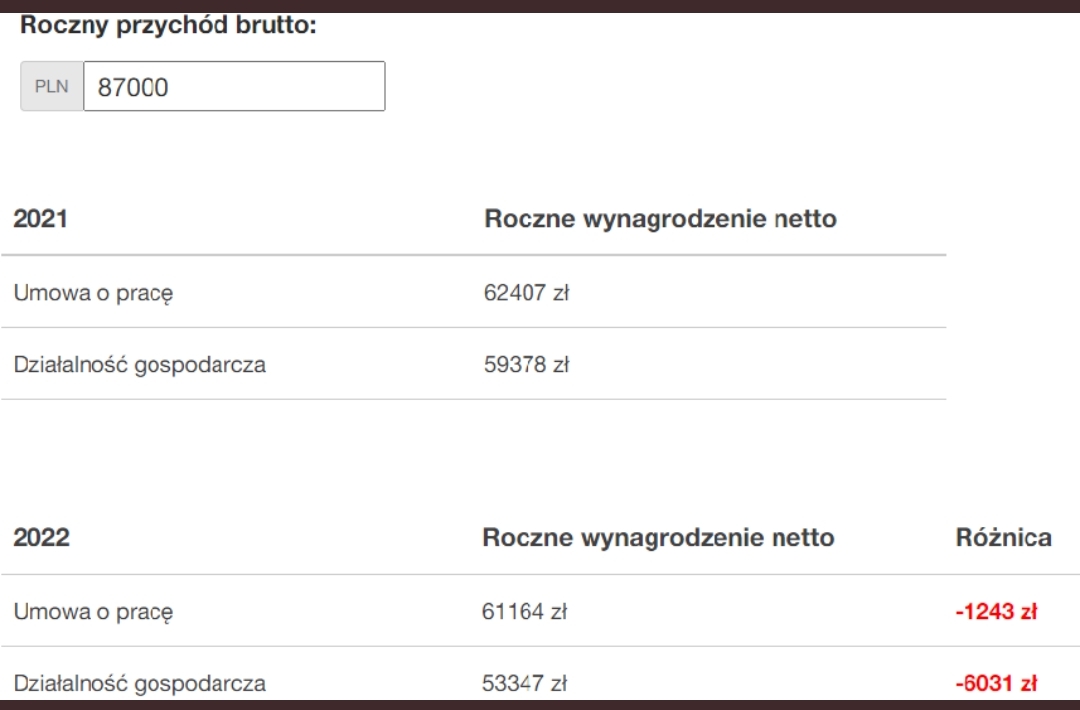Click the 62407 zł net salary value
1080x710 pixels.
(526, 293)
